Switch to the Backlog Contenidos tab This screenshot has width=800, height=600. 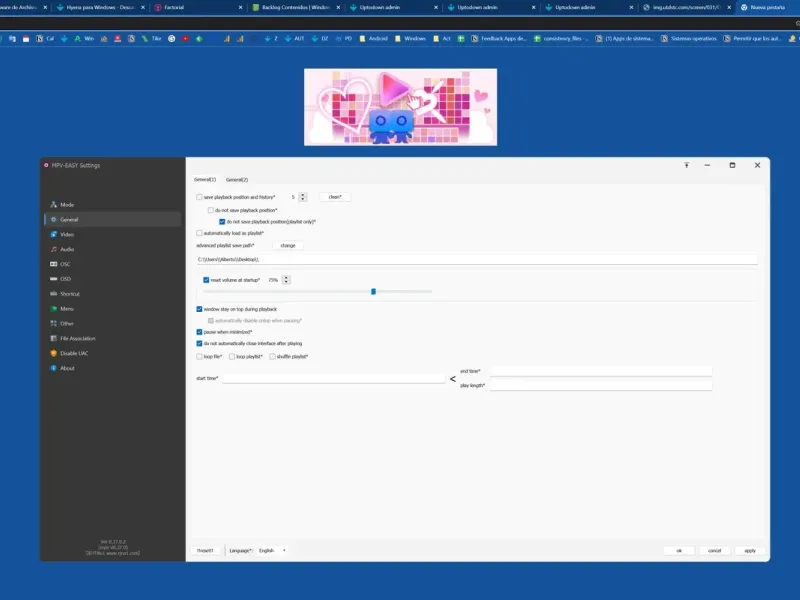tap(296, 8)
